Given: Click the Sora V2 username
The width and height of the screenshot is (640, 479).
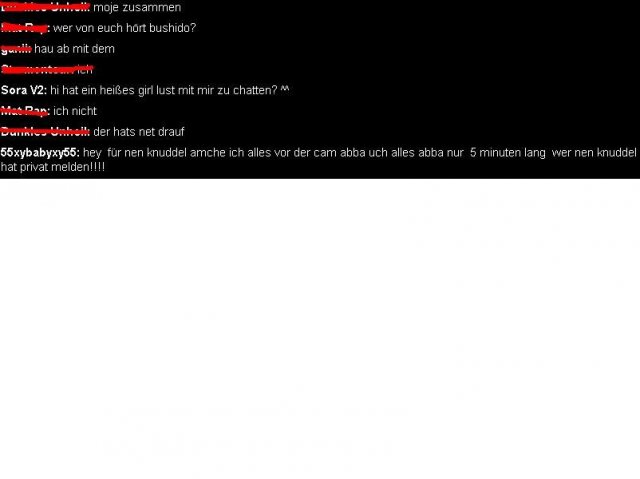Looking at the screenshot, I should pos(24,90).
